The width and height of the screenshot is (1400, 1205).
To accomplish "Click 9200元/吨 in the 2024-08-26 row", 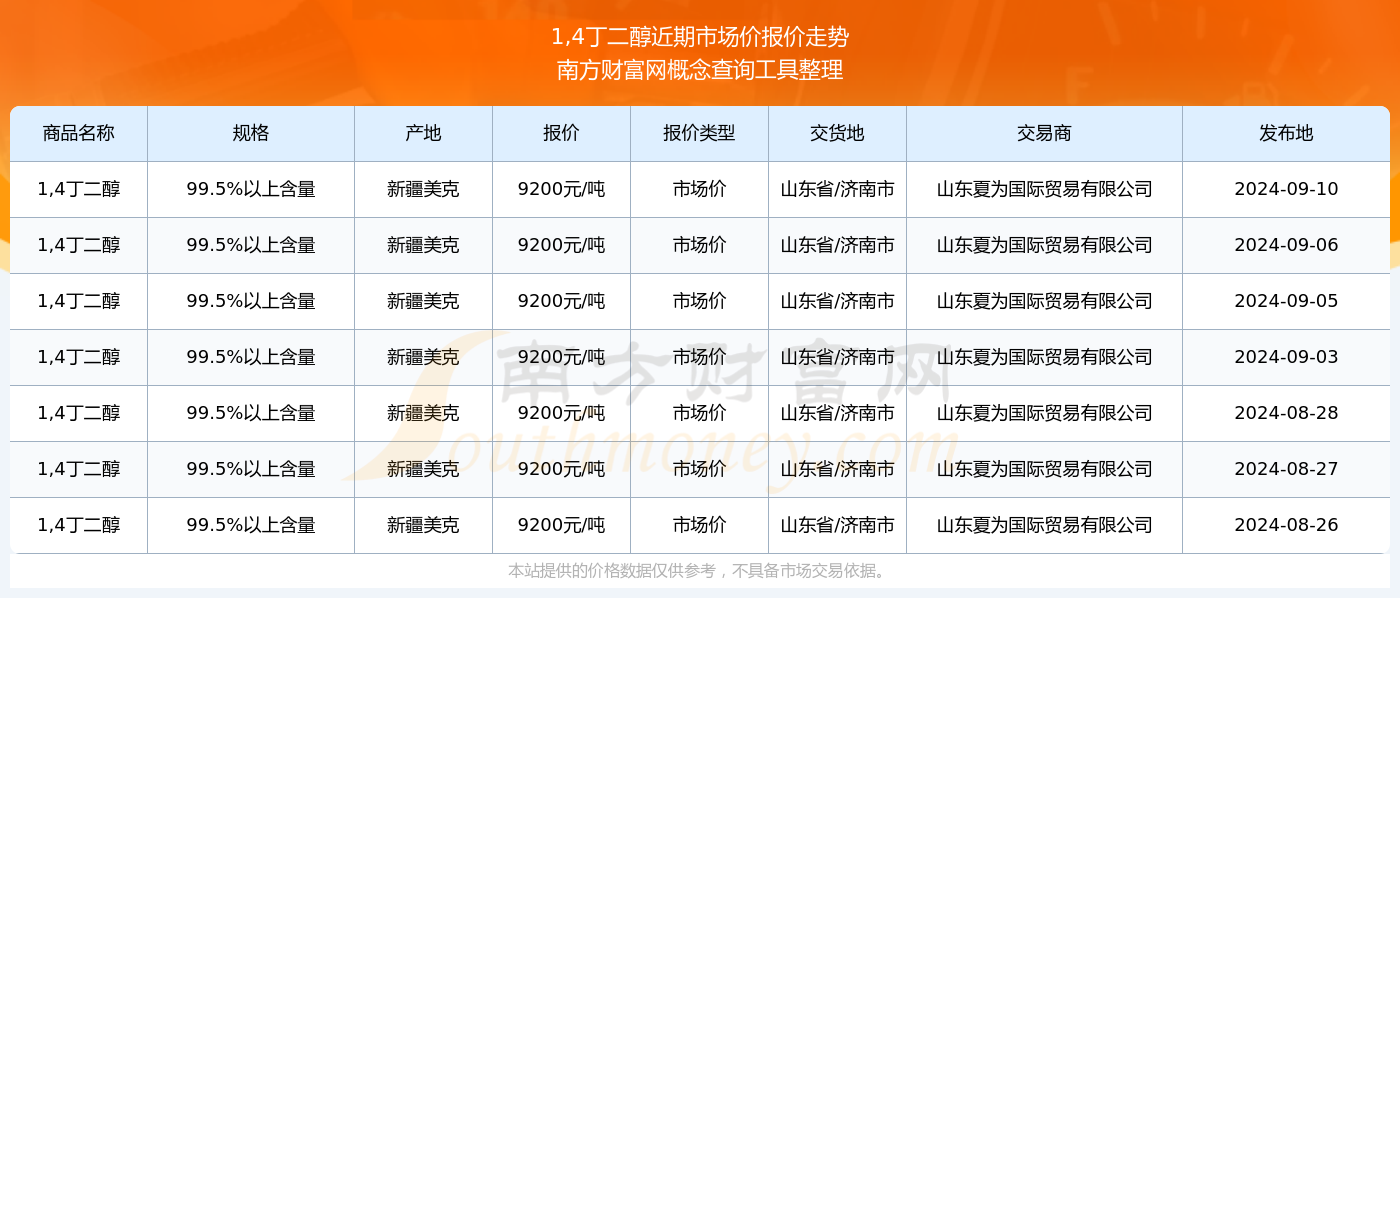I will (562, 525).
